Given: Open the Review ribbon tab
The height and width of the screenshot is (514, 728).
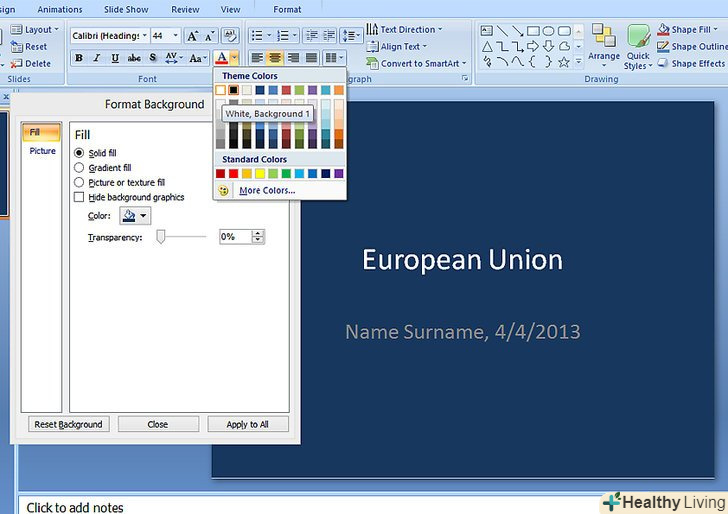Looking at the screenshot, I should coord(185,9).
